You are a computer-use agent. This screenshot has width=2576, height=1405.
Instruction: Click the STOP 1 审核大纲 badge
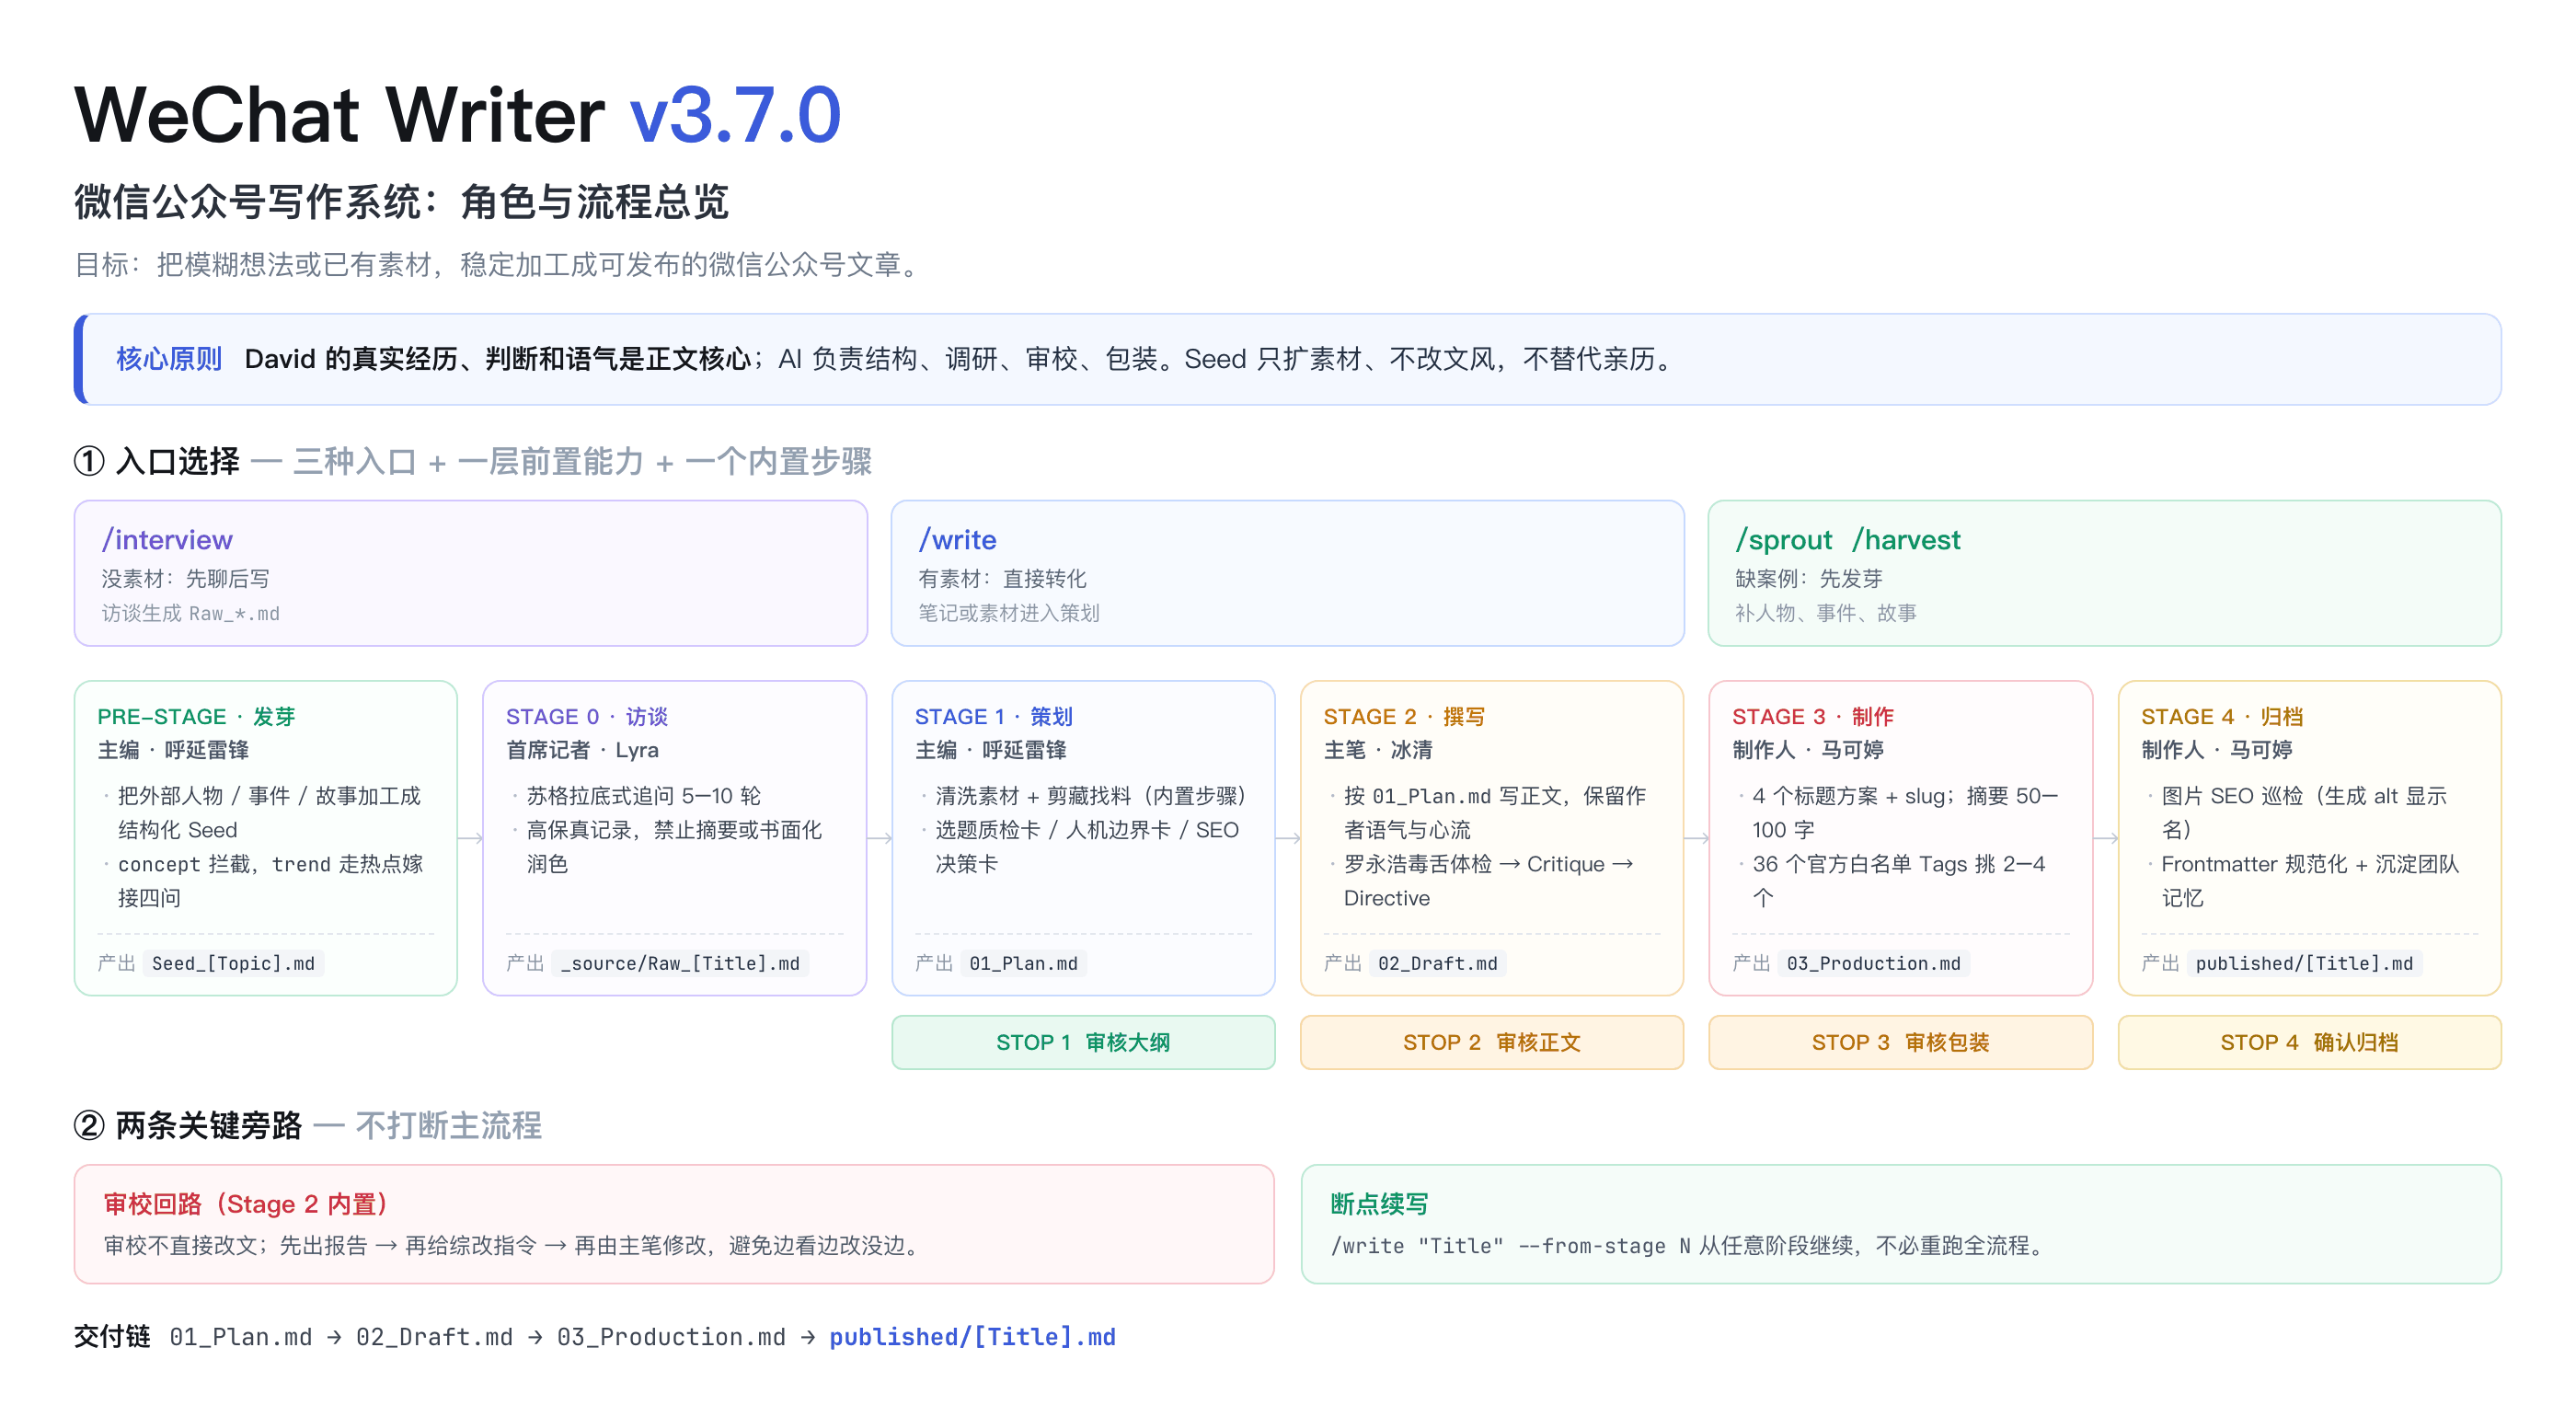click(1083, 1042)
